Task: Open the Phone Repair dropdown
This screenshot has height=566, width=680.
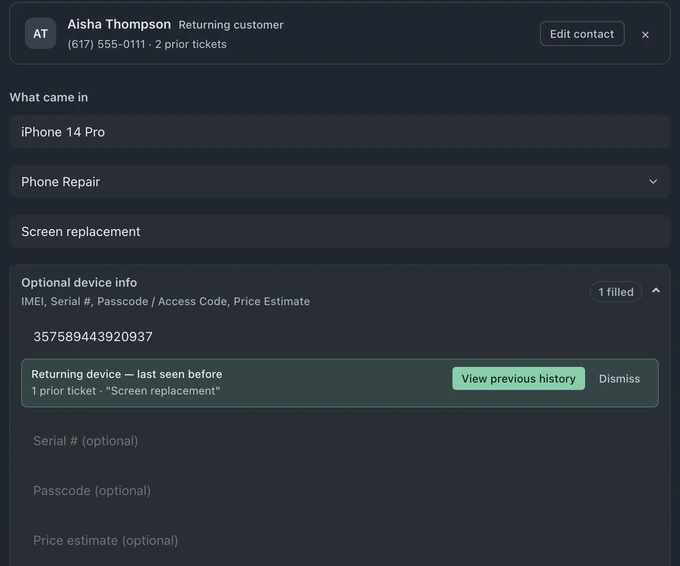Action: coord(340,182)
